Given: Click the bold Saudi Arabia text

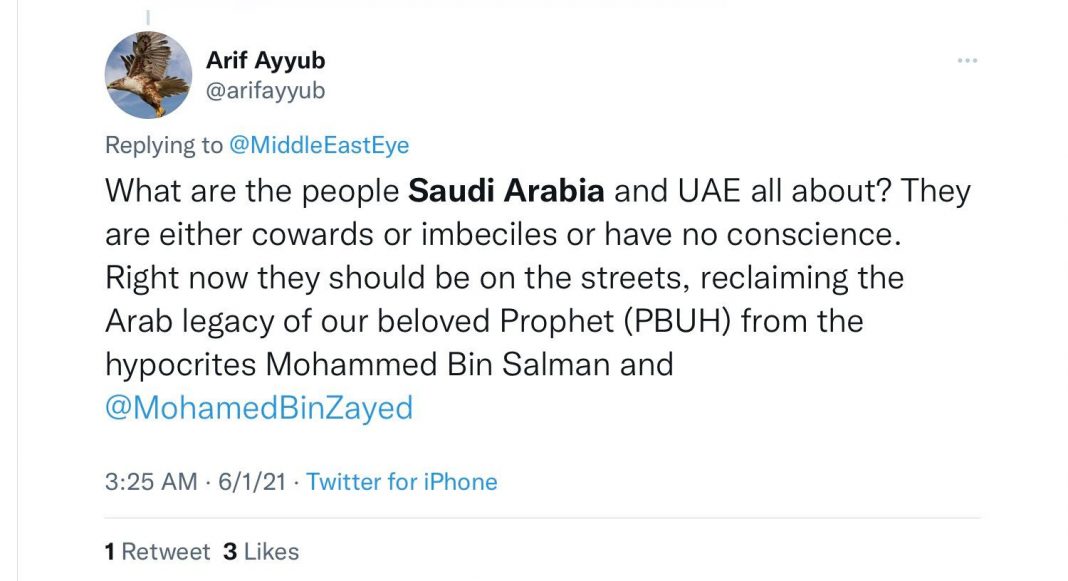Looking at the screenshot, I should [508, 191].
